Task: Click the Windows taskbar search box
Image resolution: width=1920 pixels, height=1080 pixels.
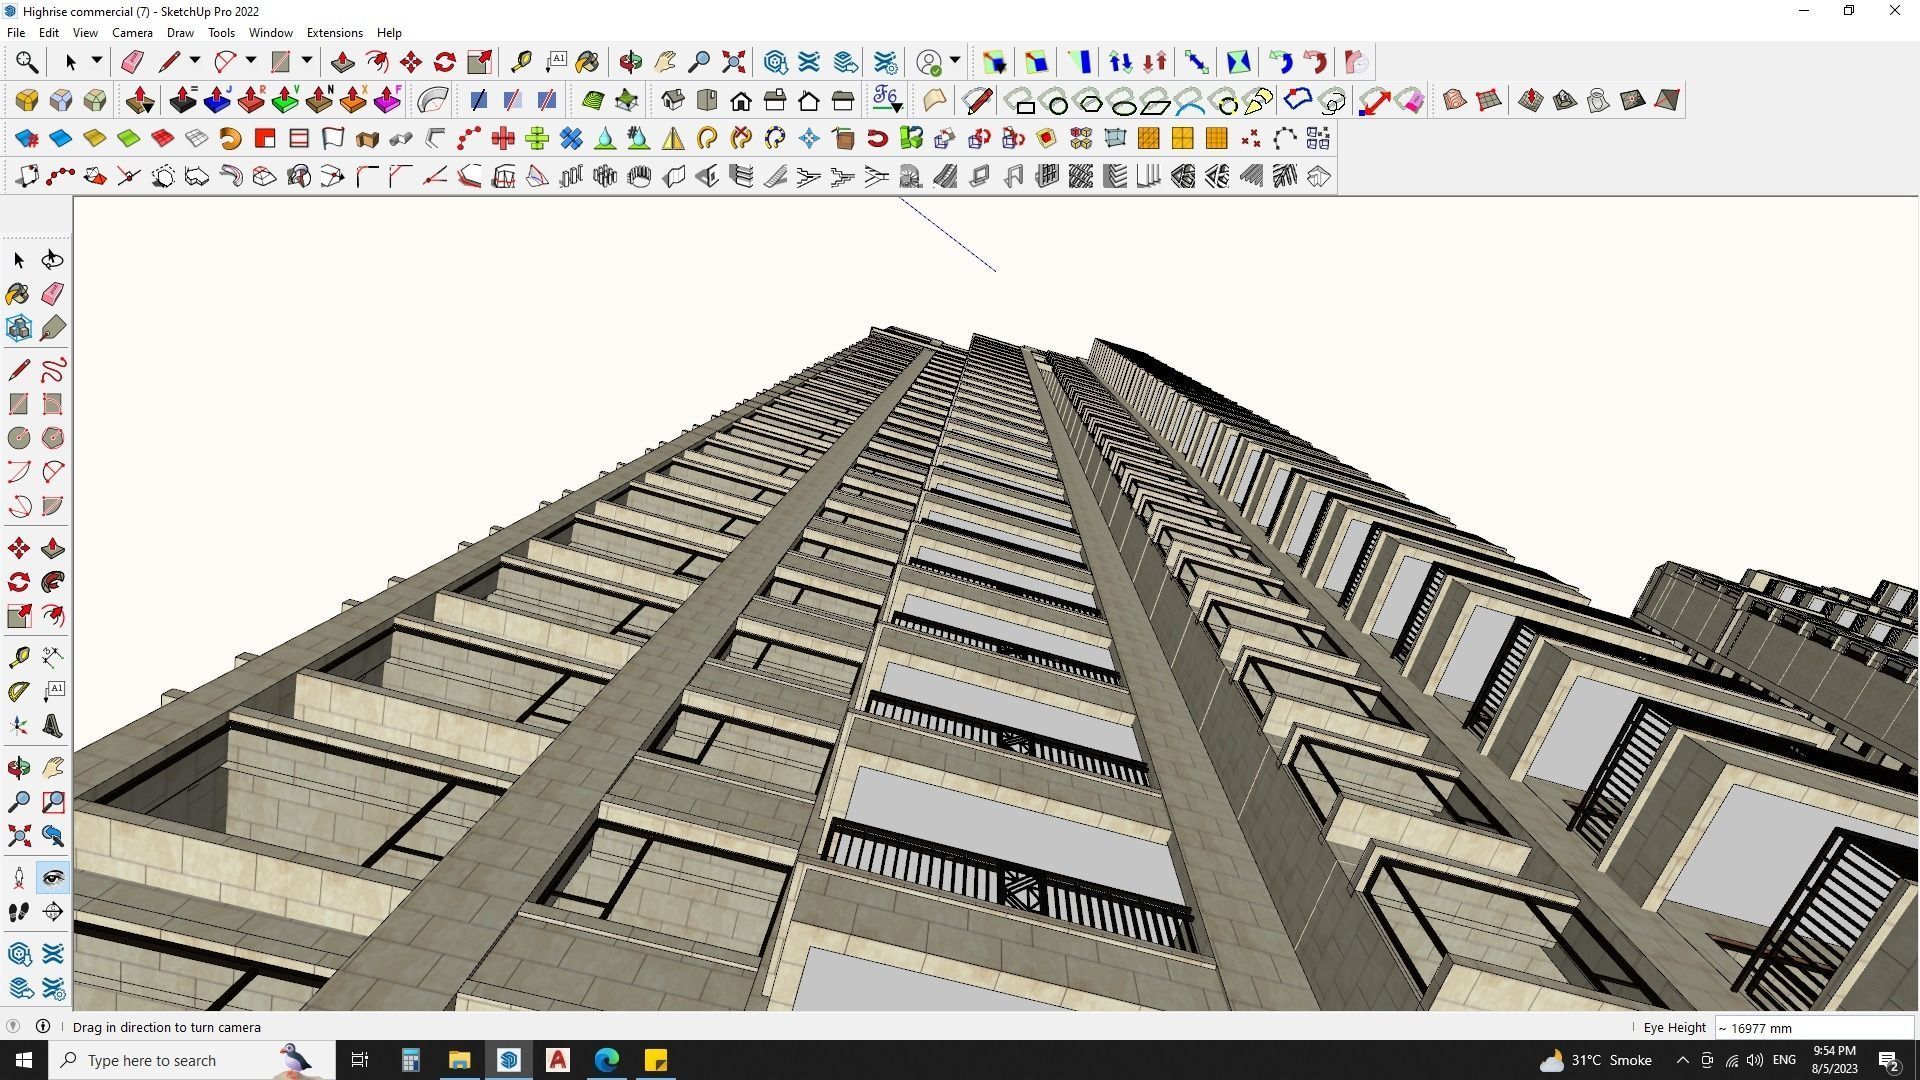Action: tap(193, 1060)
